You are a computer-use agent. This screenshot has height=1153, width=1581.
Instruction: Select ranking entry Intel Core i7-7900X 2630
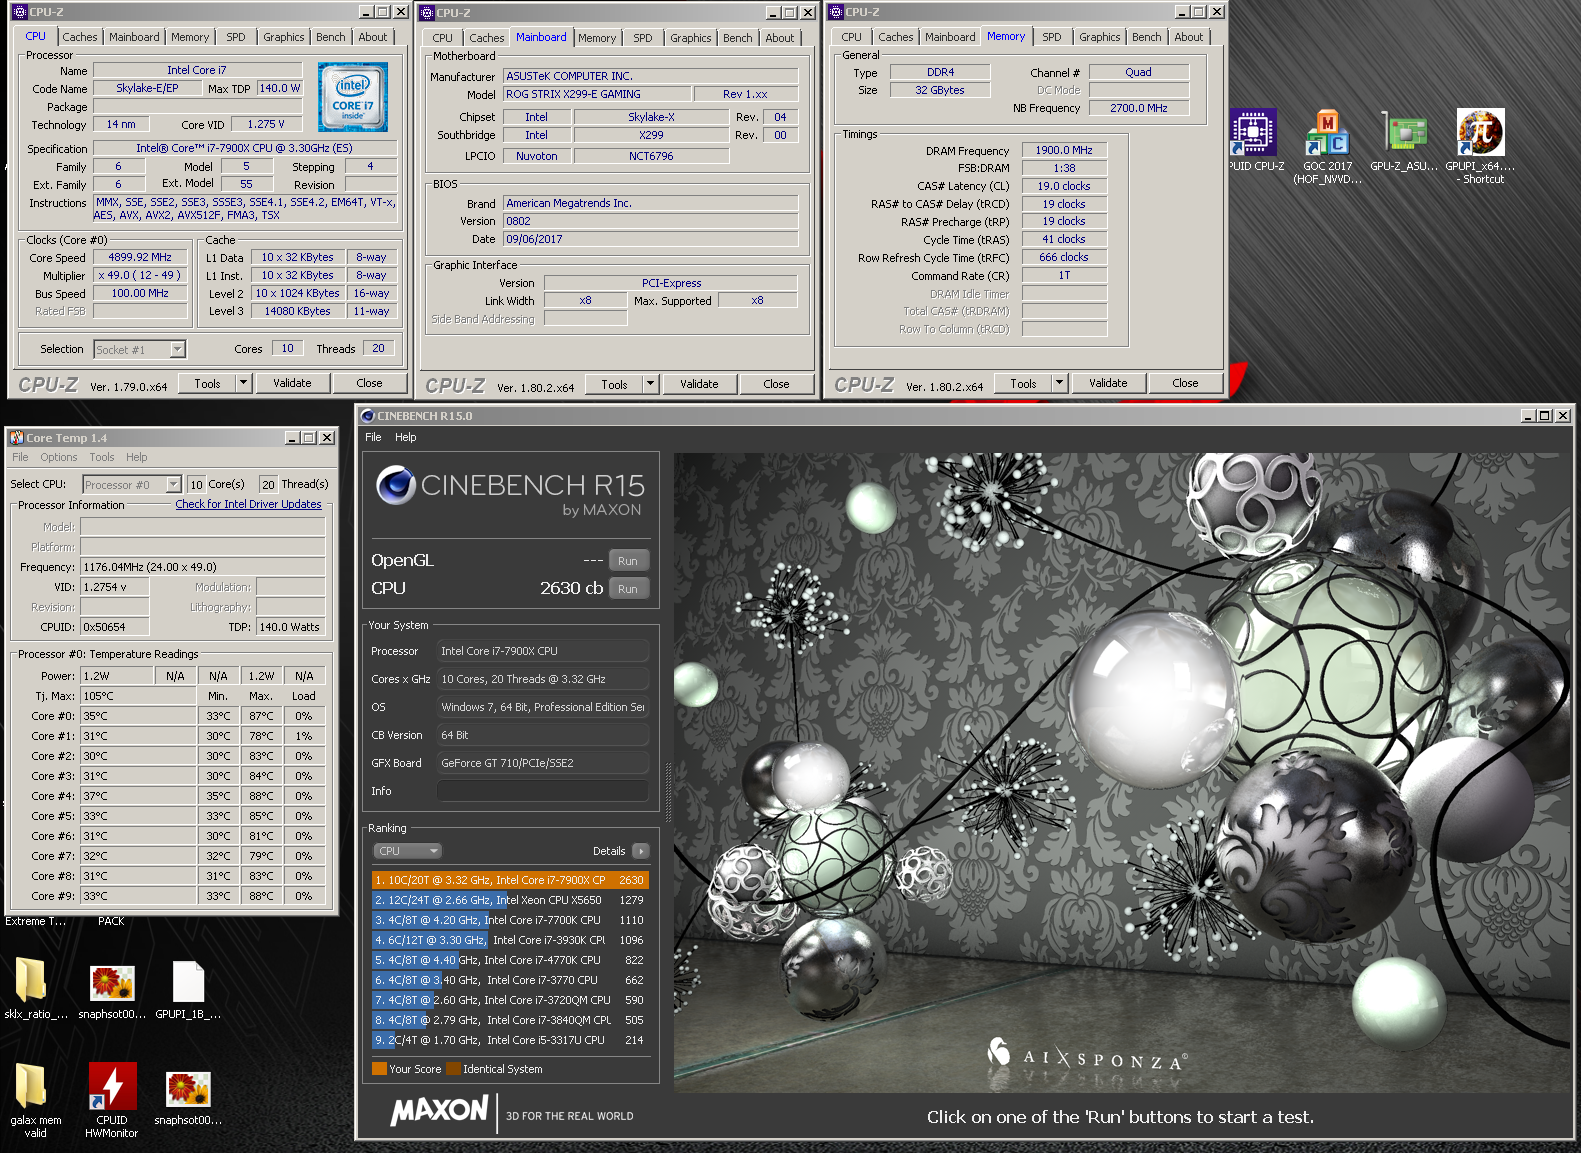click(x=510, y=880)
